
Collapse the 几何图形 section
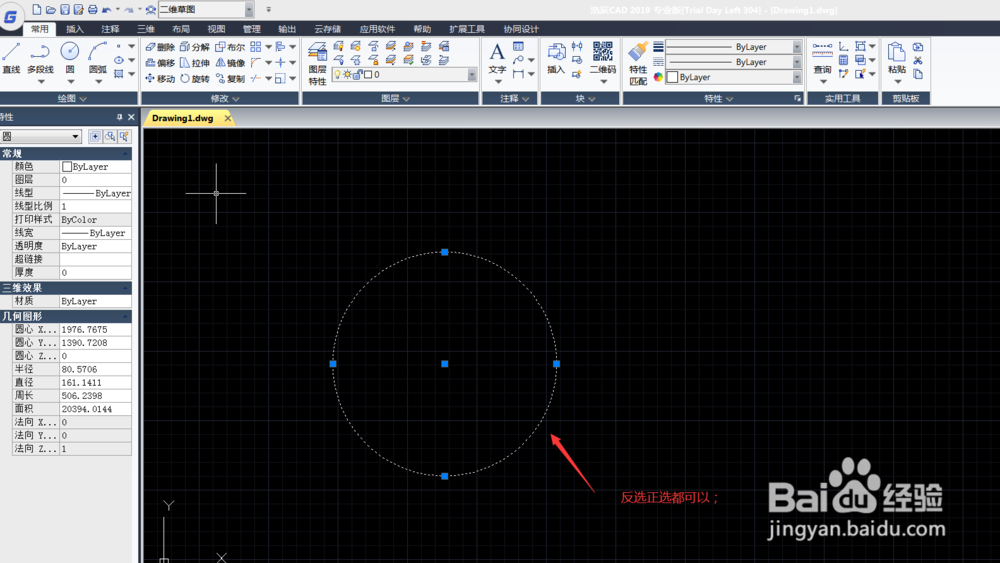[126, 316]
